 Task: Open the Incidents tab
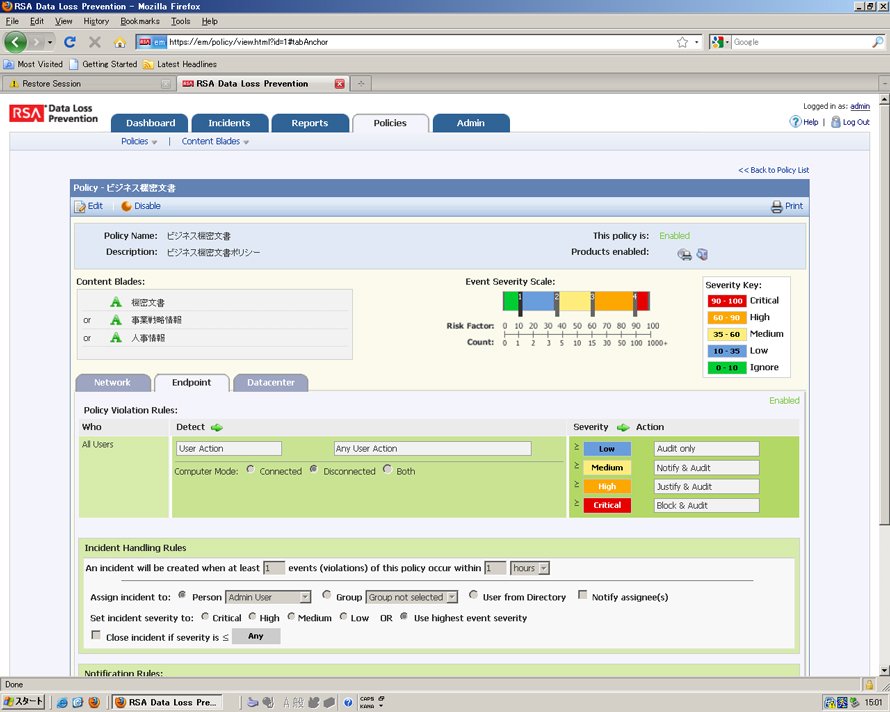pos(229,123)
